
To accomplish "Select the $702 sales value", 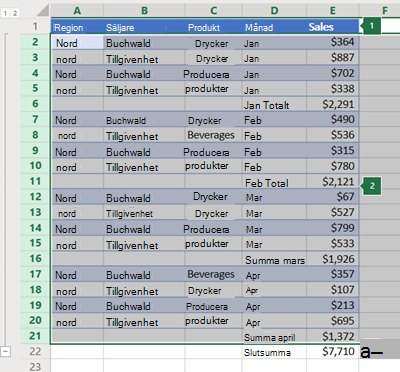I will [x=332, y=73].
